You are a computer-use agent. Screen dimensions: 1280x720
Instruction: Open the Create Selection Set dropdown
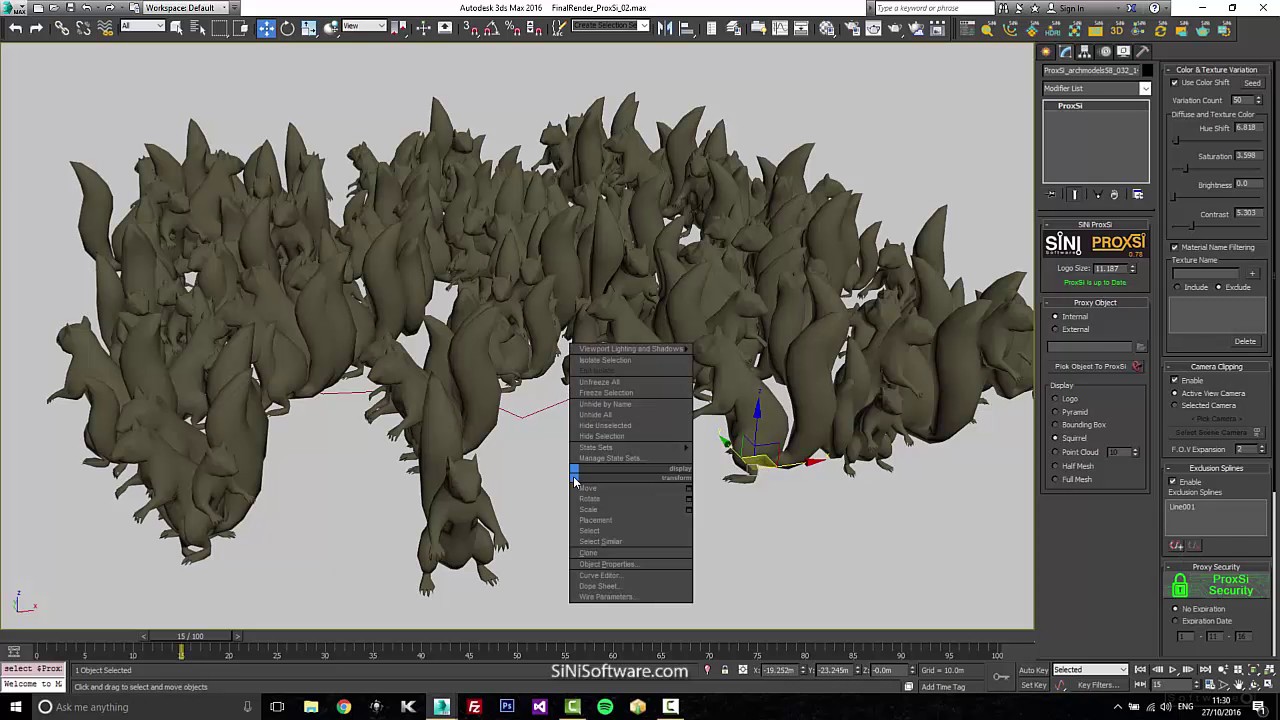pos(610,27)
